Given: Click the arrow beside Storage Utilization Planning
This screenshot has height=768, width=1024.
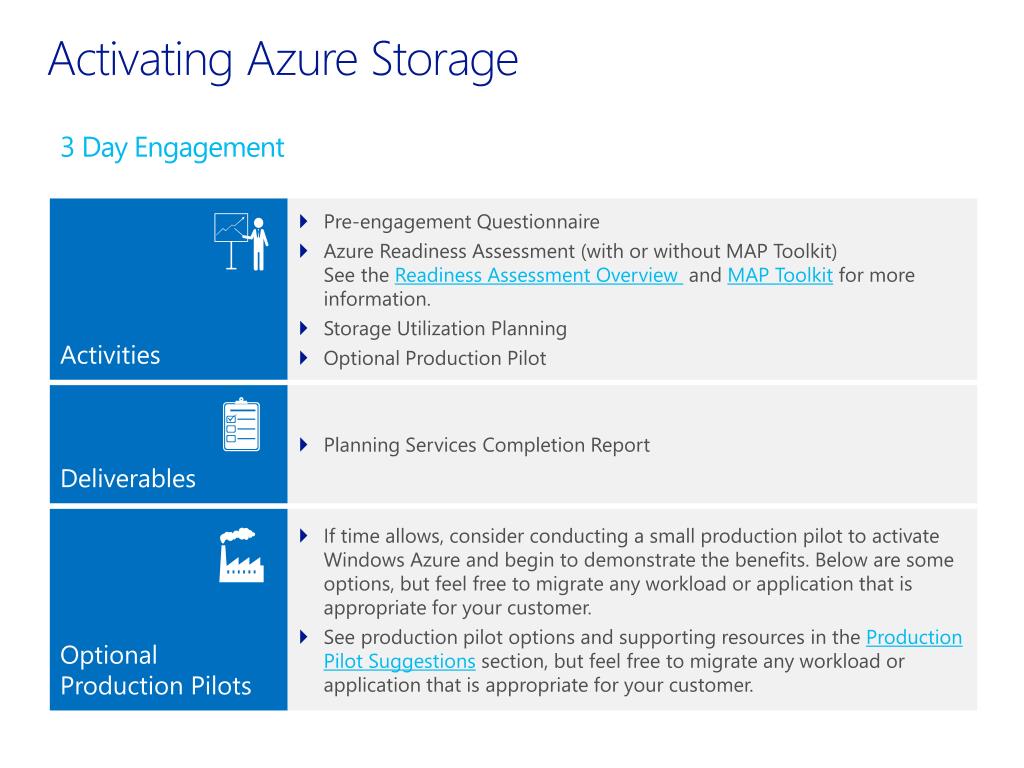Looking at the screenshot, I should click(304, 328).
